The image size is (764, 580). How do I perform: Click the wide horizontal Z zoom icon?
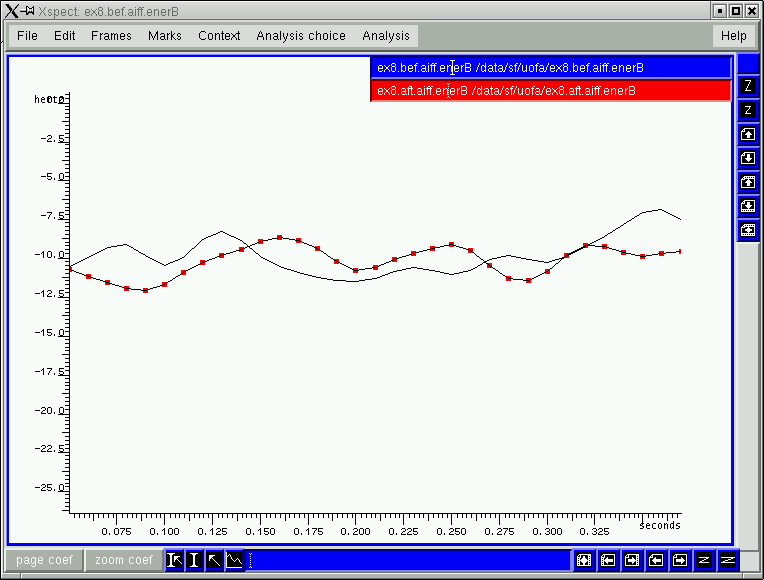(727, 561)
